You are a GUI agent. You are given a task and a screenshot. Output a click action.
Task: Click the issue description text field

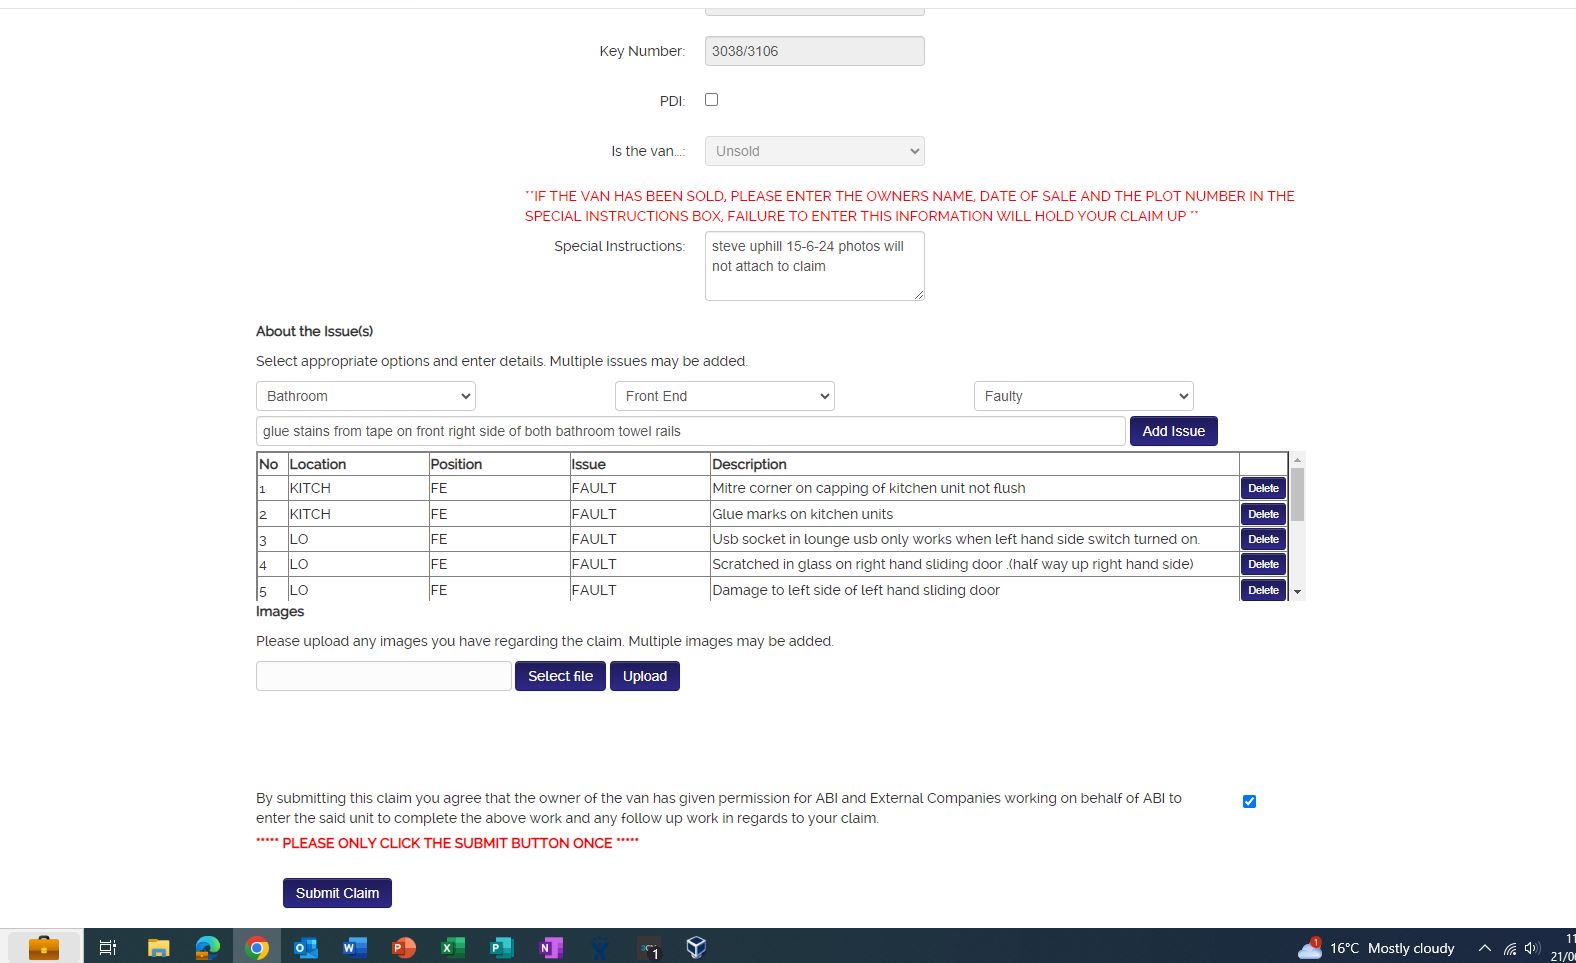[x=691, y=431]
